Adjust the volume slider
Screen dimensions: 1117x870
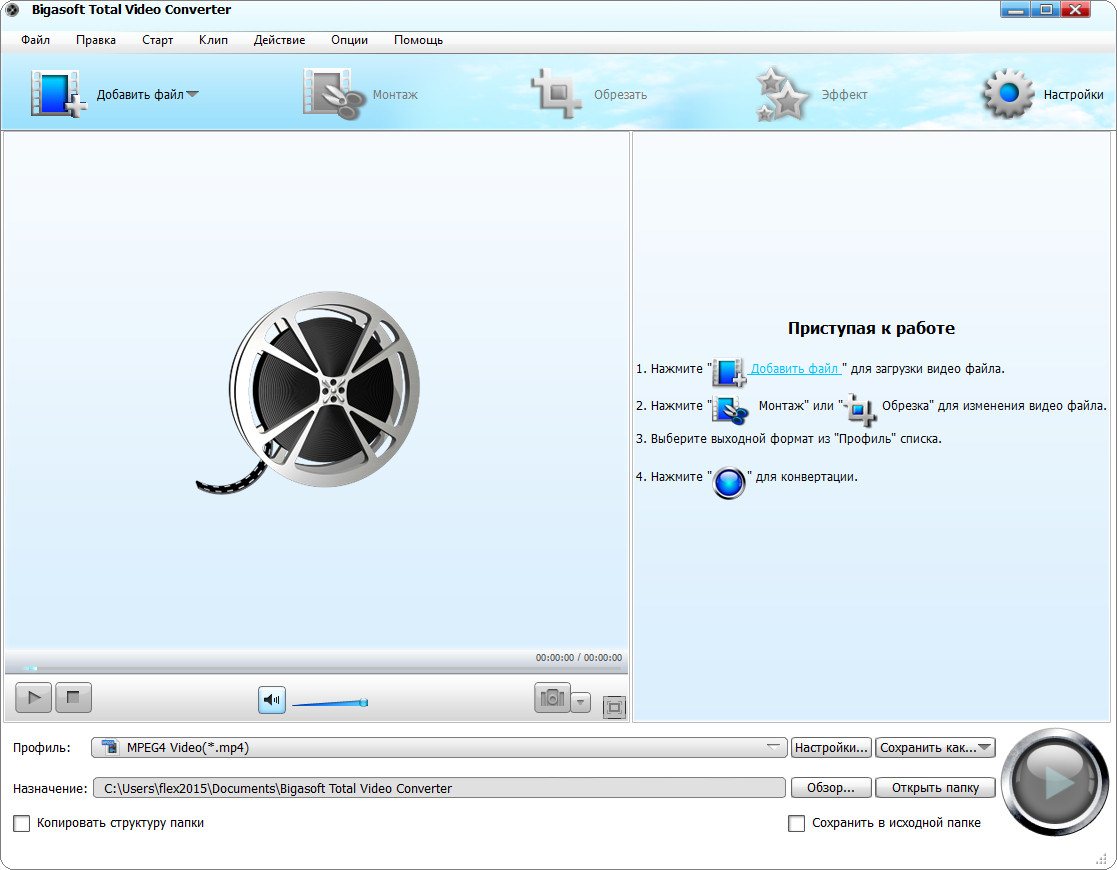tap(330, 703)
